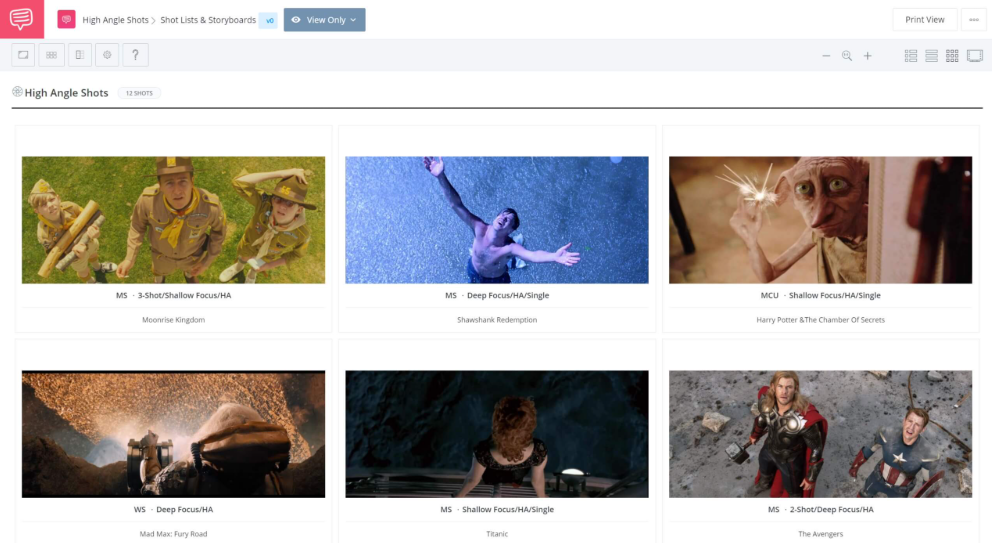Click the Print View button
Viewport: 992px width, 543px height.
(x=924, y=20)
